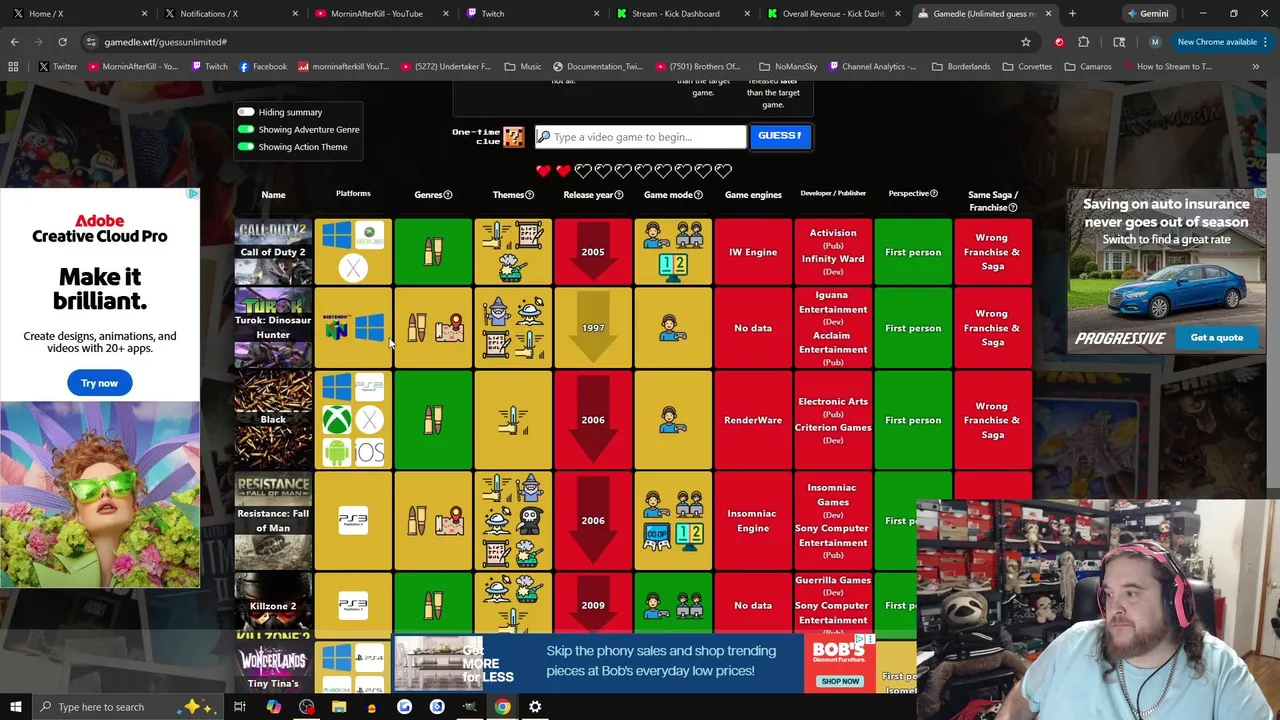
Task: Click the Resistance: Fall of Man themes icons cell
Action: [x=513, y=520]
